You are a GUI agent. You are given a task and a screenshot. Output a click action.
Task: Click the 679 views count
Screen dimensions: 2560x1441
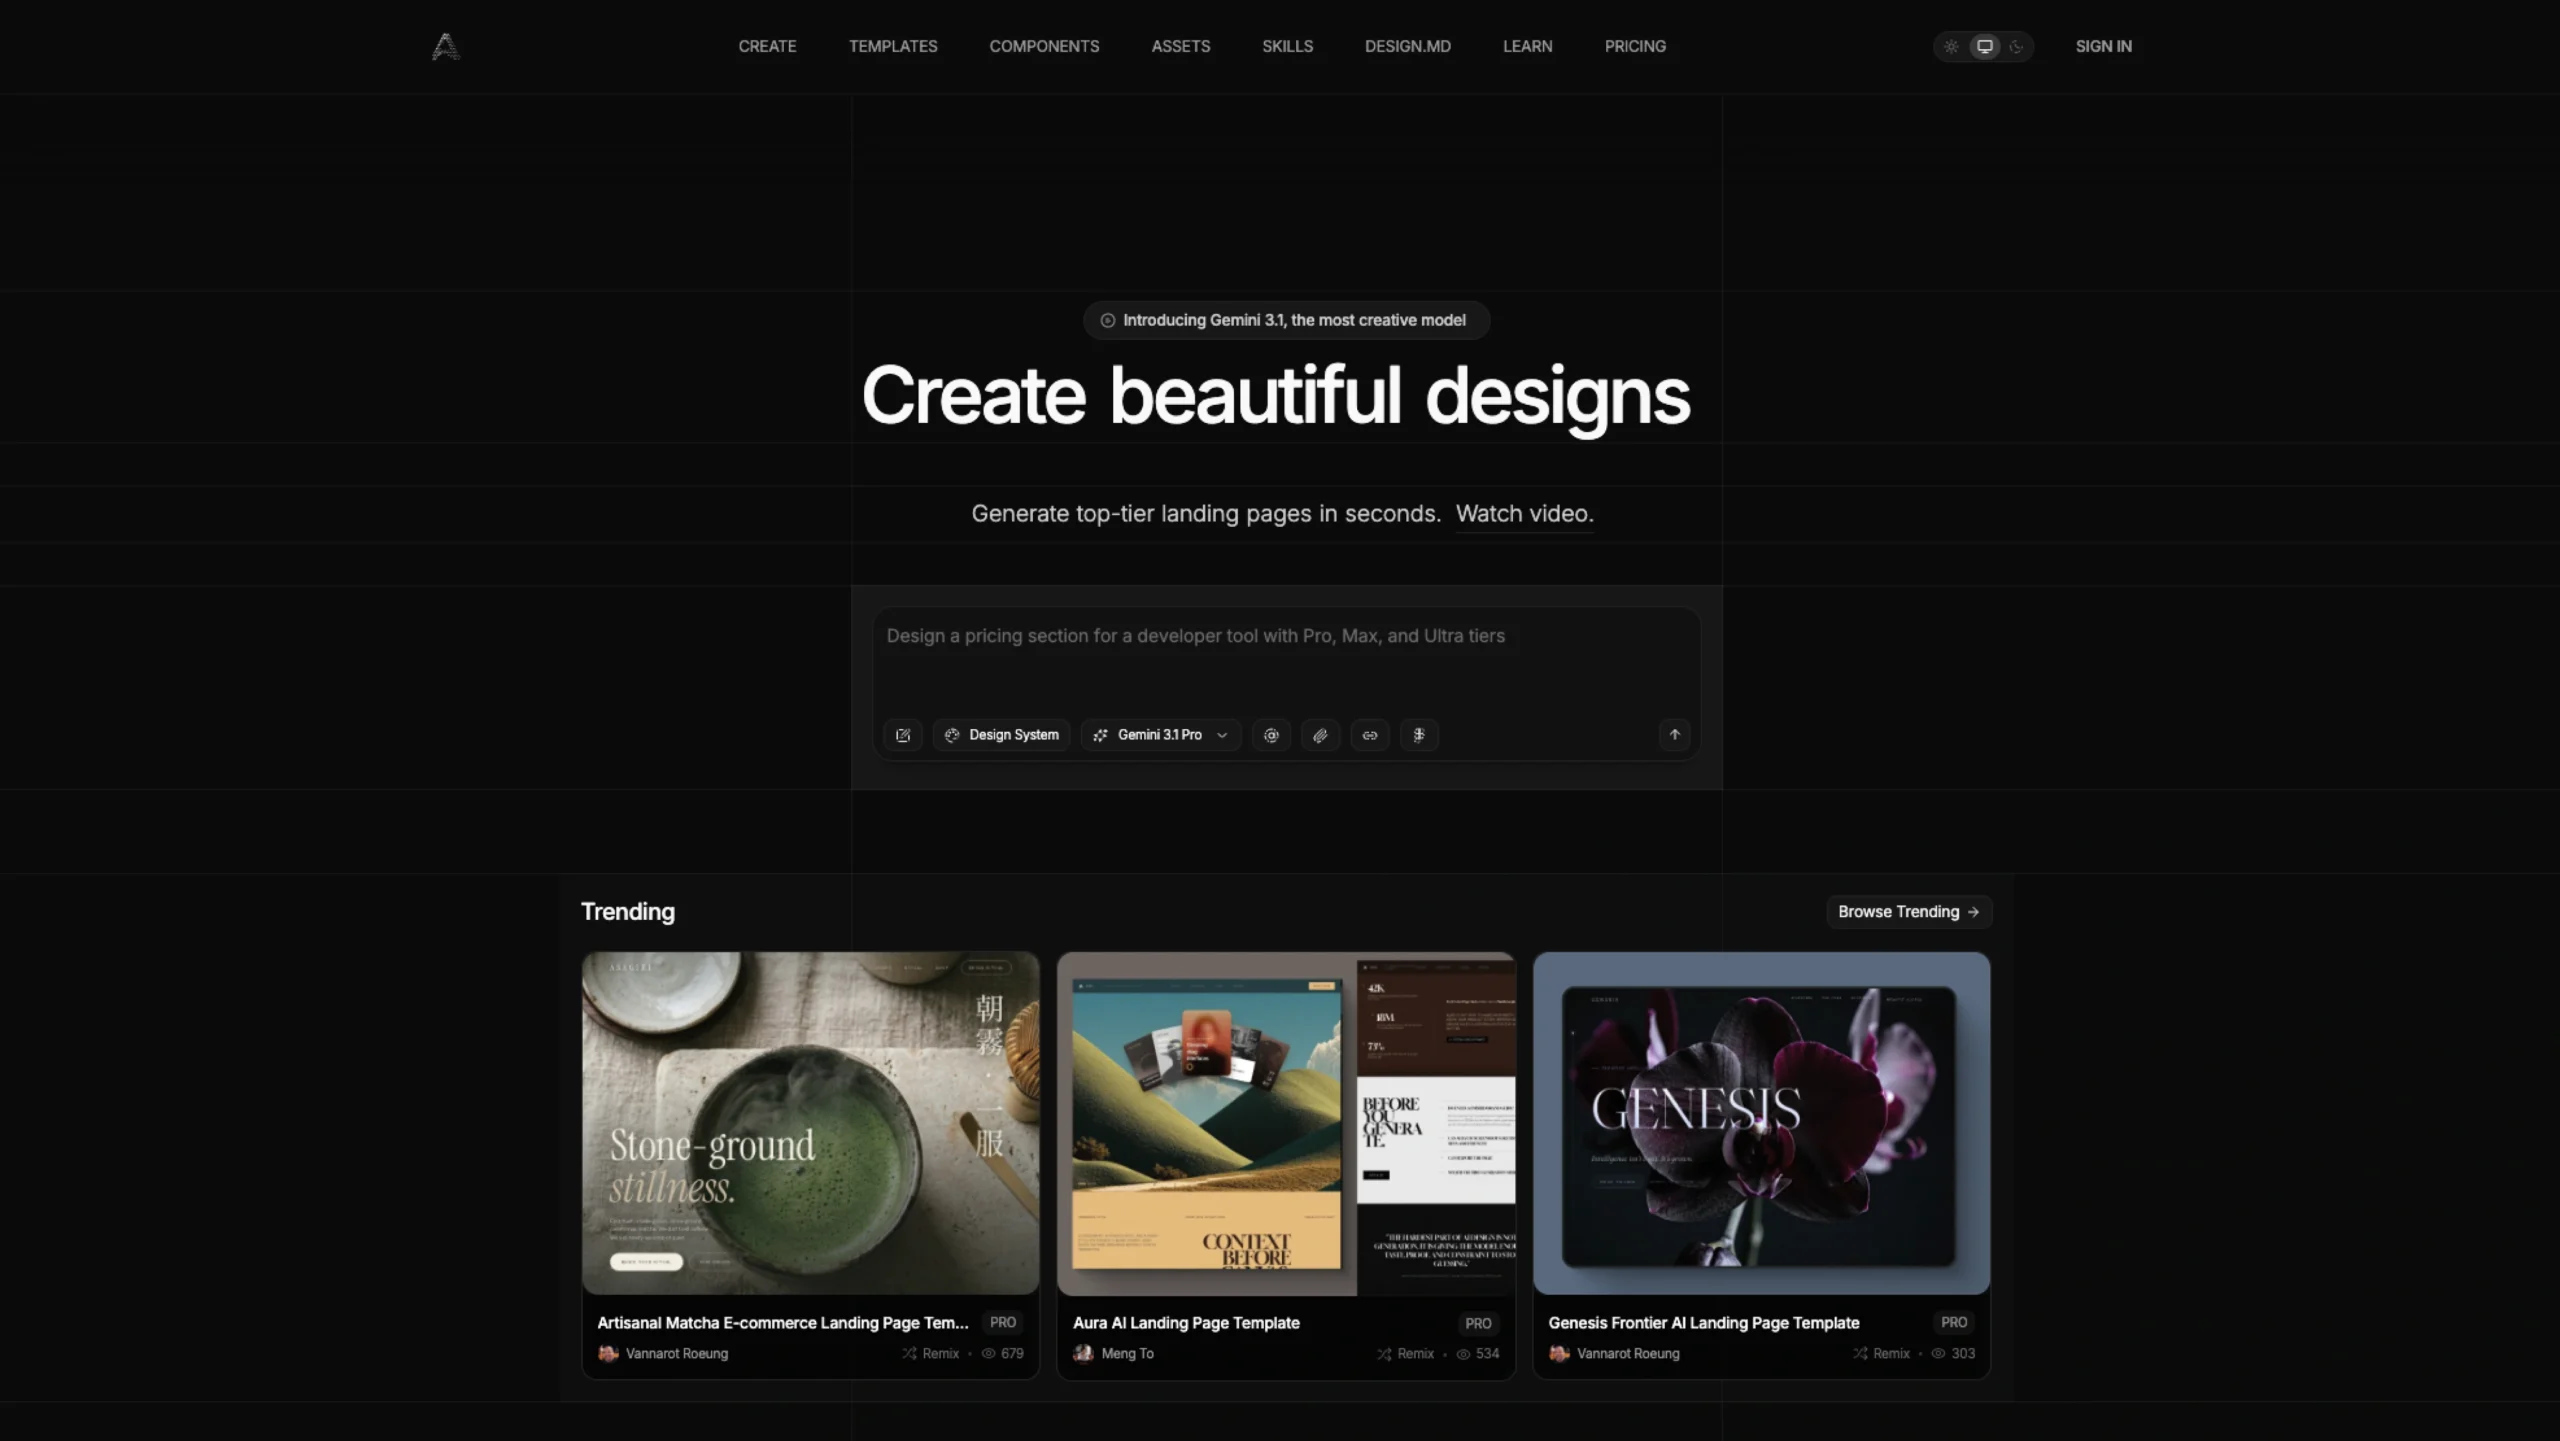[x=1002, y=1353]
